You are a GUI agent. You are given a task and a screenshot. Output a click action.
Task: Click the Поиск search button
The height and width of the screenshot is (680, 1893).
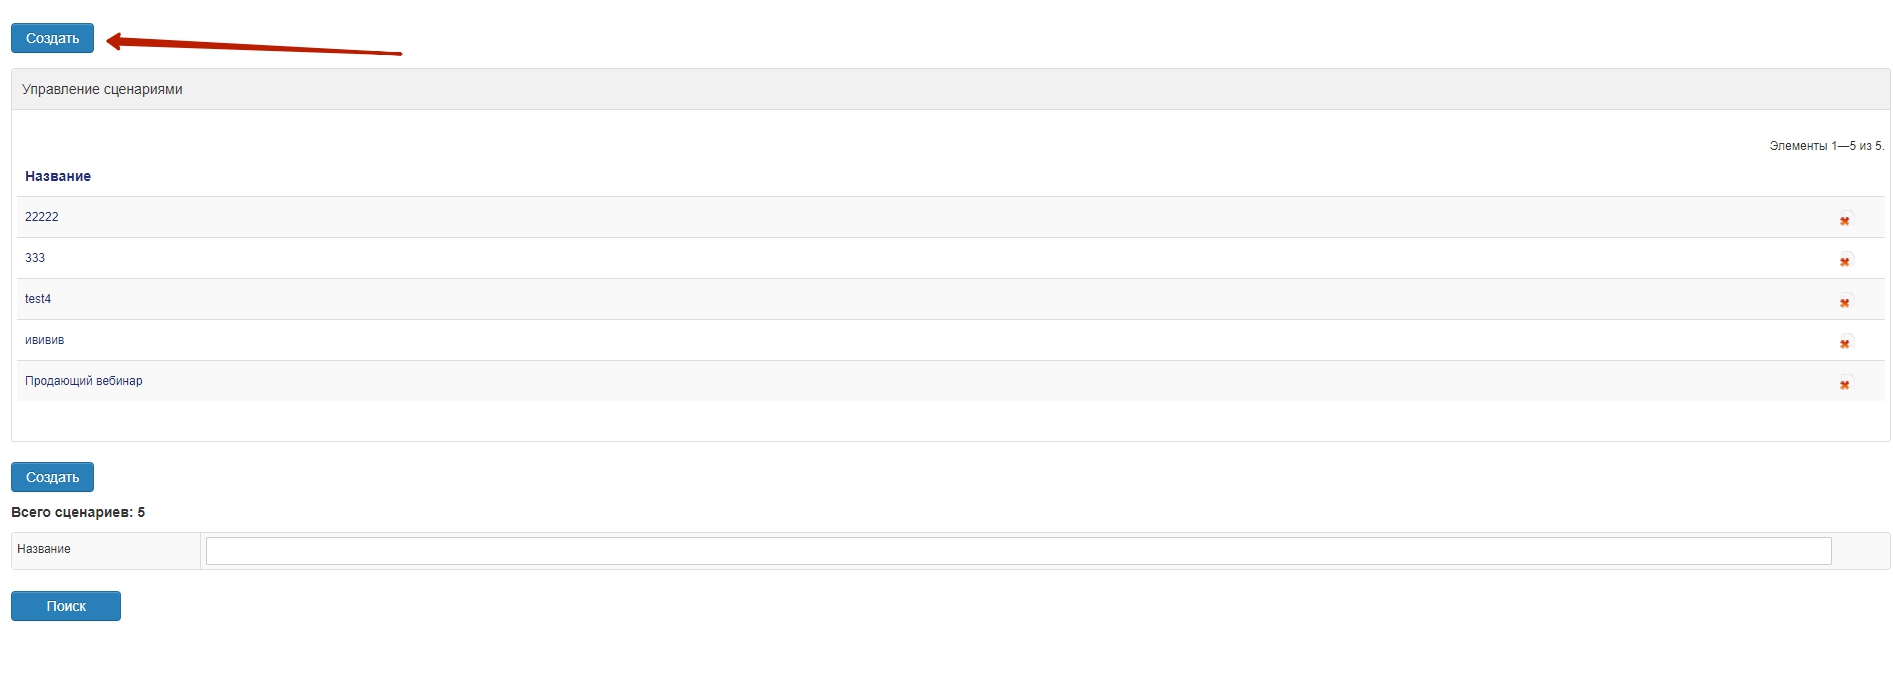pyautogui.click(x=66, y=606)
